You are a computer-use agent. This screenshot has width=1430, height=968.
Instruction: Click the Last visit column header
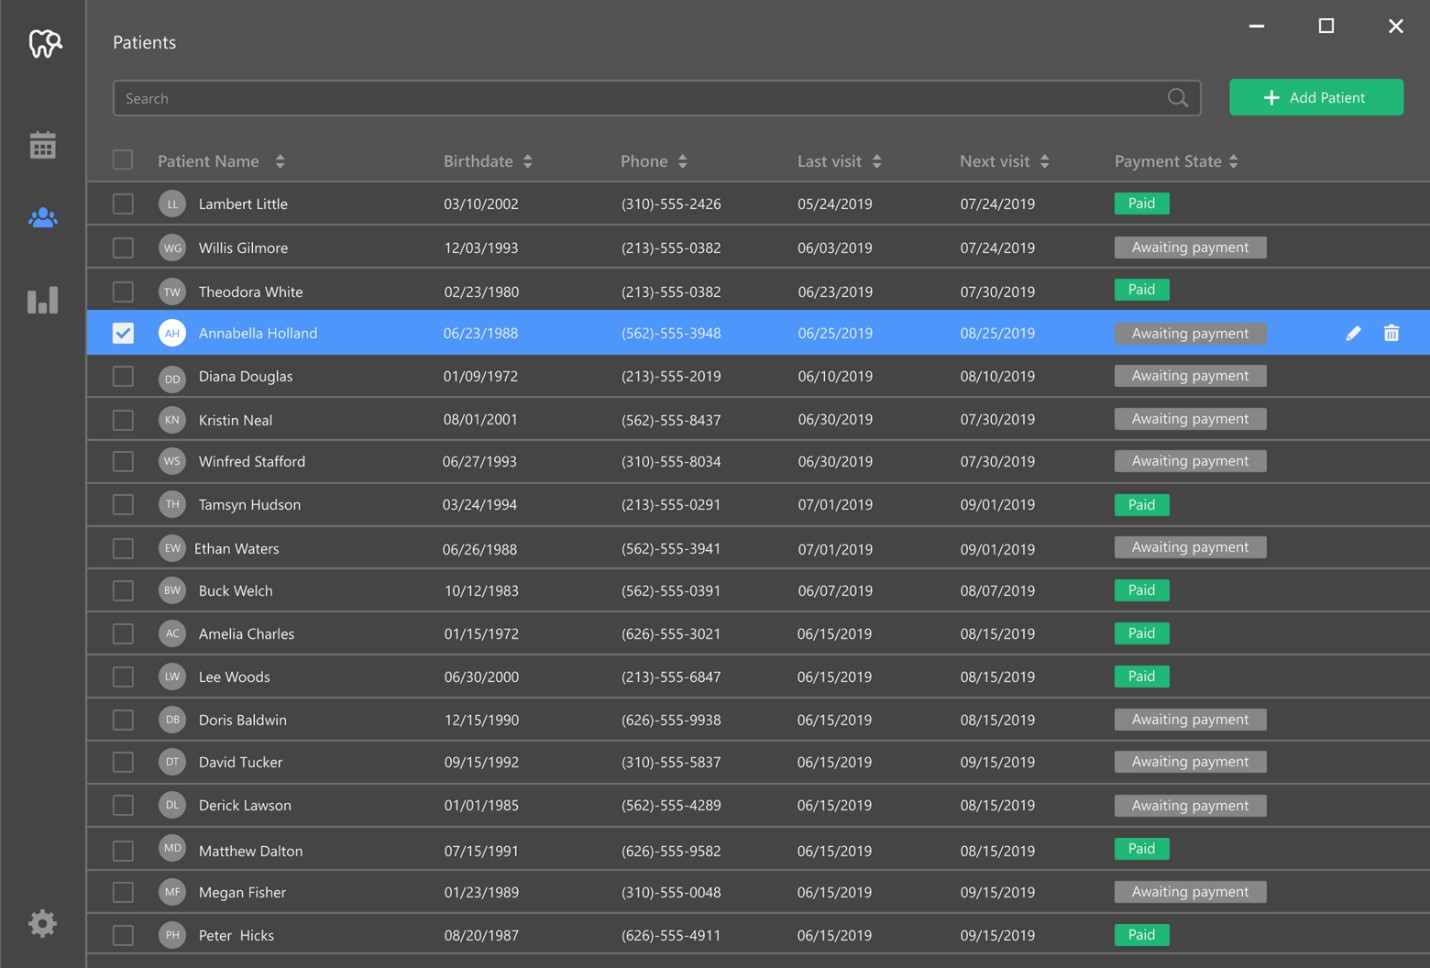coord(829,161)
